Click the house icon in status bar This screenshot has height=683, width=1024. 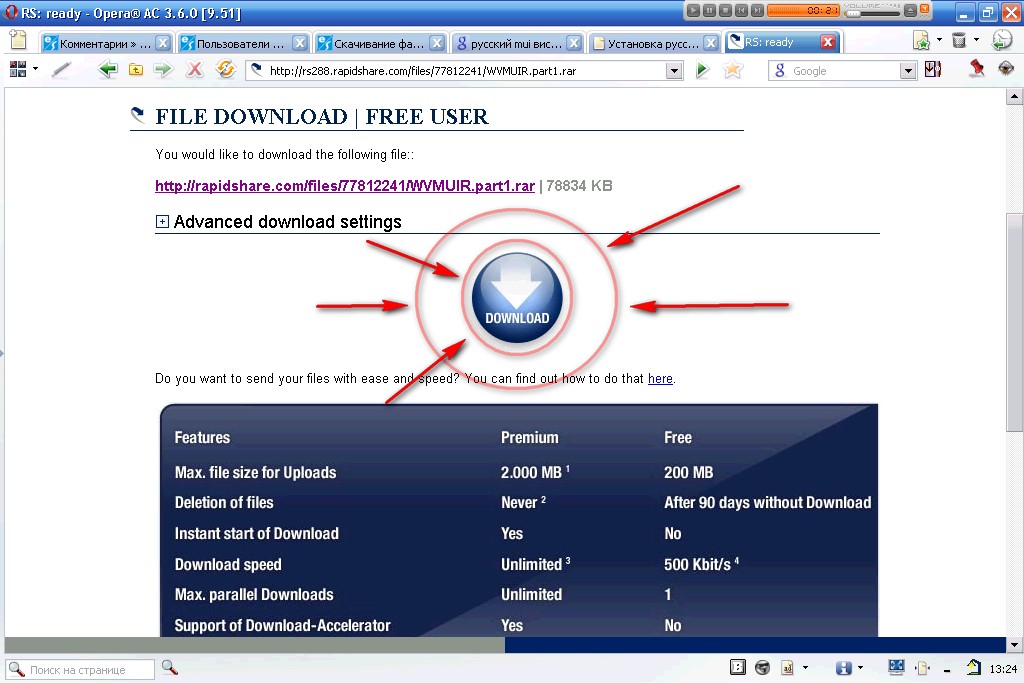(x=974, y=667)
